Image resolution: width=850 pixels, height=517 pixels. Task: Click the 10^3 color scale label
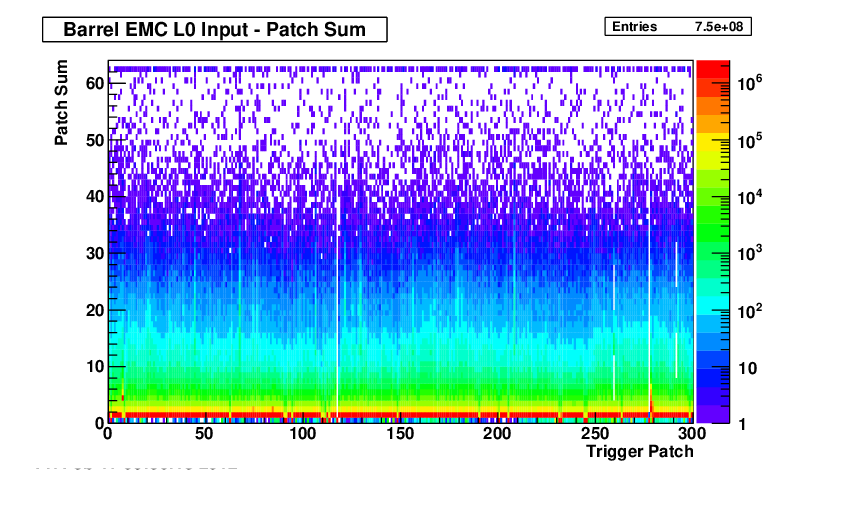750,253
